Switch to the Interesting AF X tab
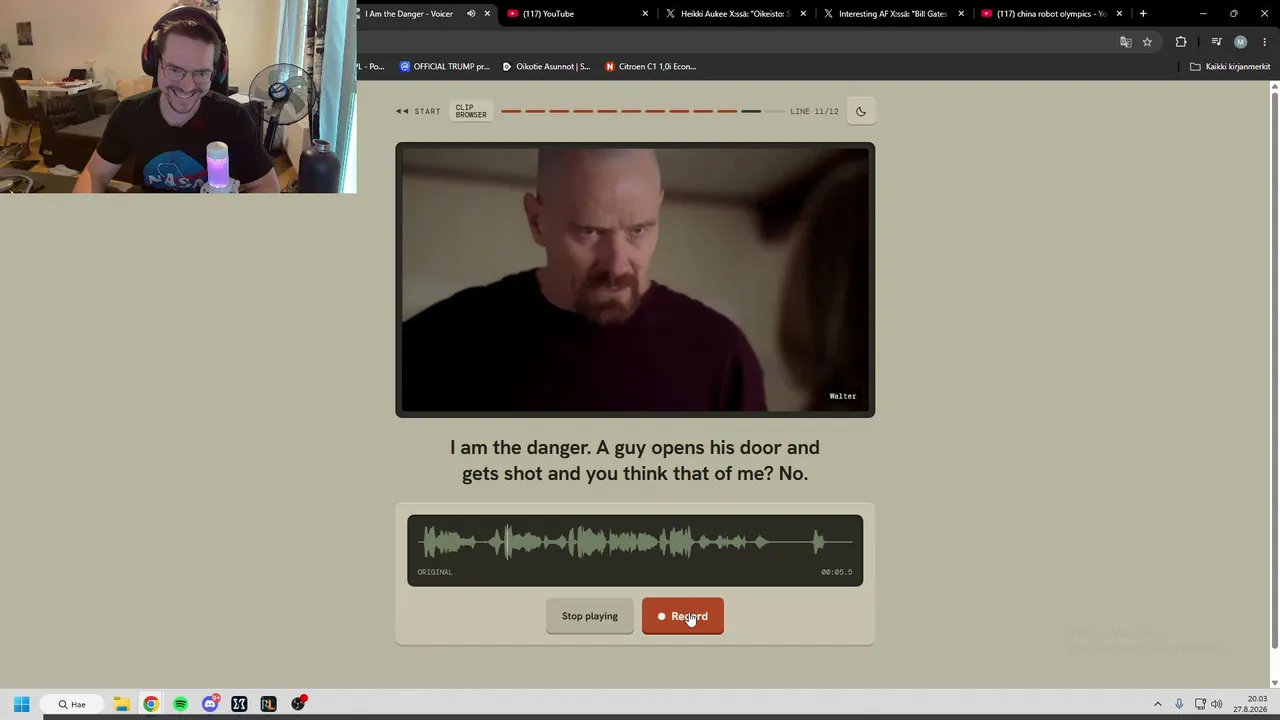This screenshot has width=1280, height=720. tap(892, 14)
